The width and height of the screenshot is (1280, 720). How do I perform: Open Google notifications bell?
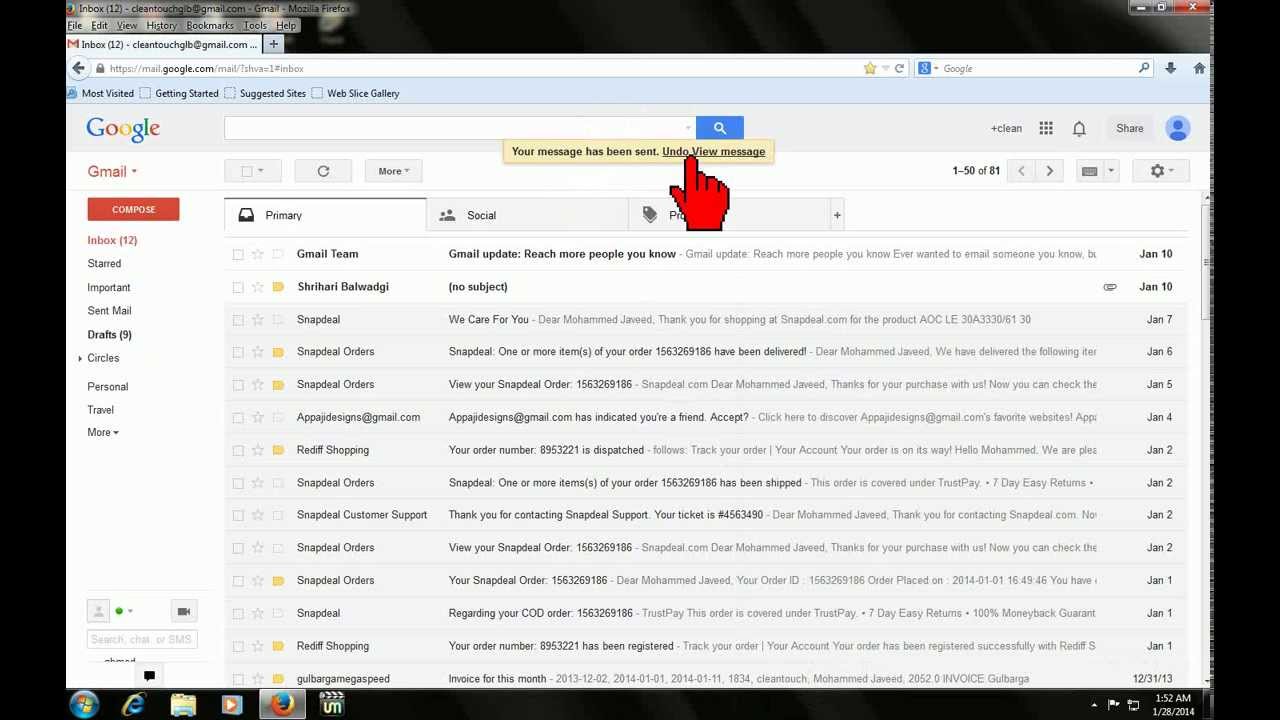click(1079, 128)
